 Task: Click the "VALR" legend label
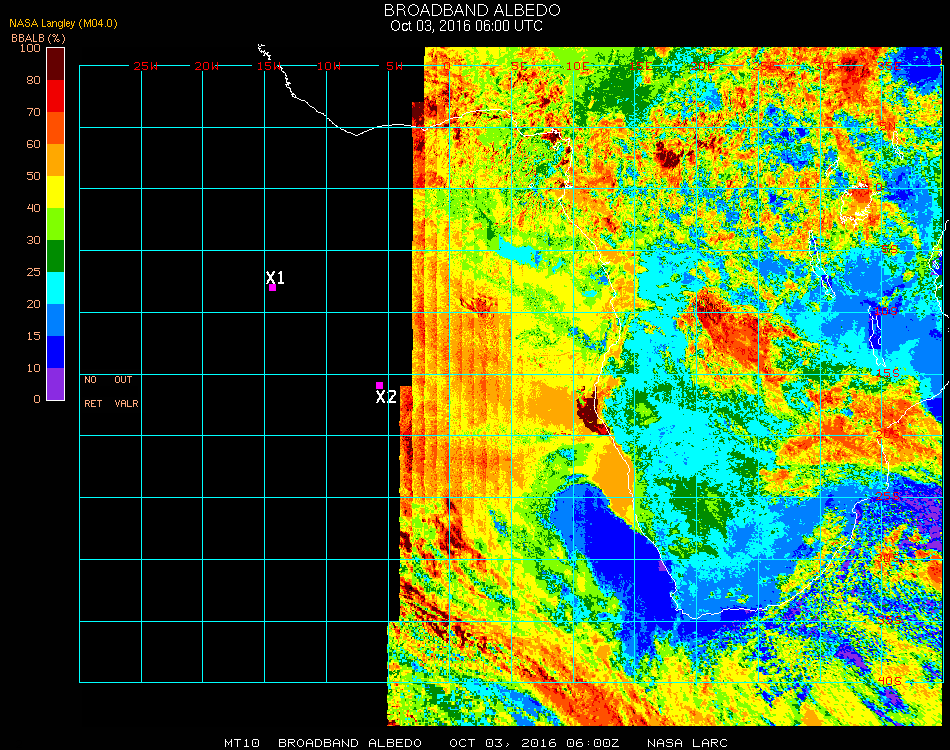[126, 403]
